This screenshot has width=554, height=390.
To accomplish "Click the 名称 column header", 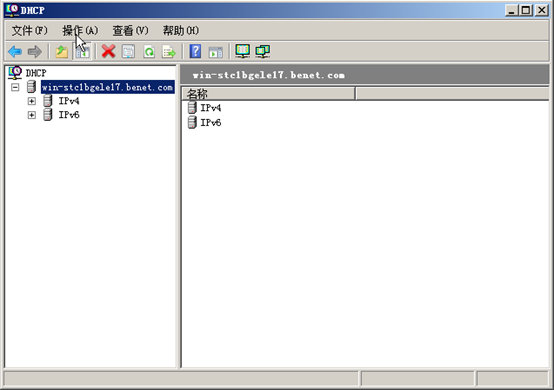I will click(x=268, y=94).
